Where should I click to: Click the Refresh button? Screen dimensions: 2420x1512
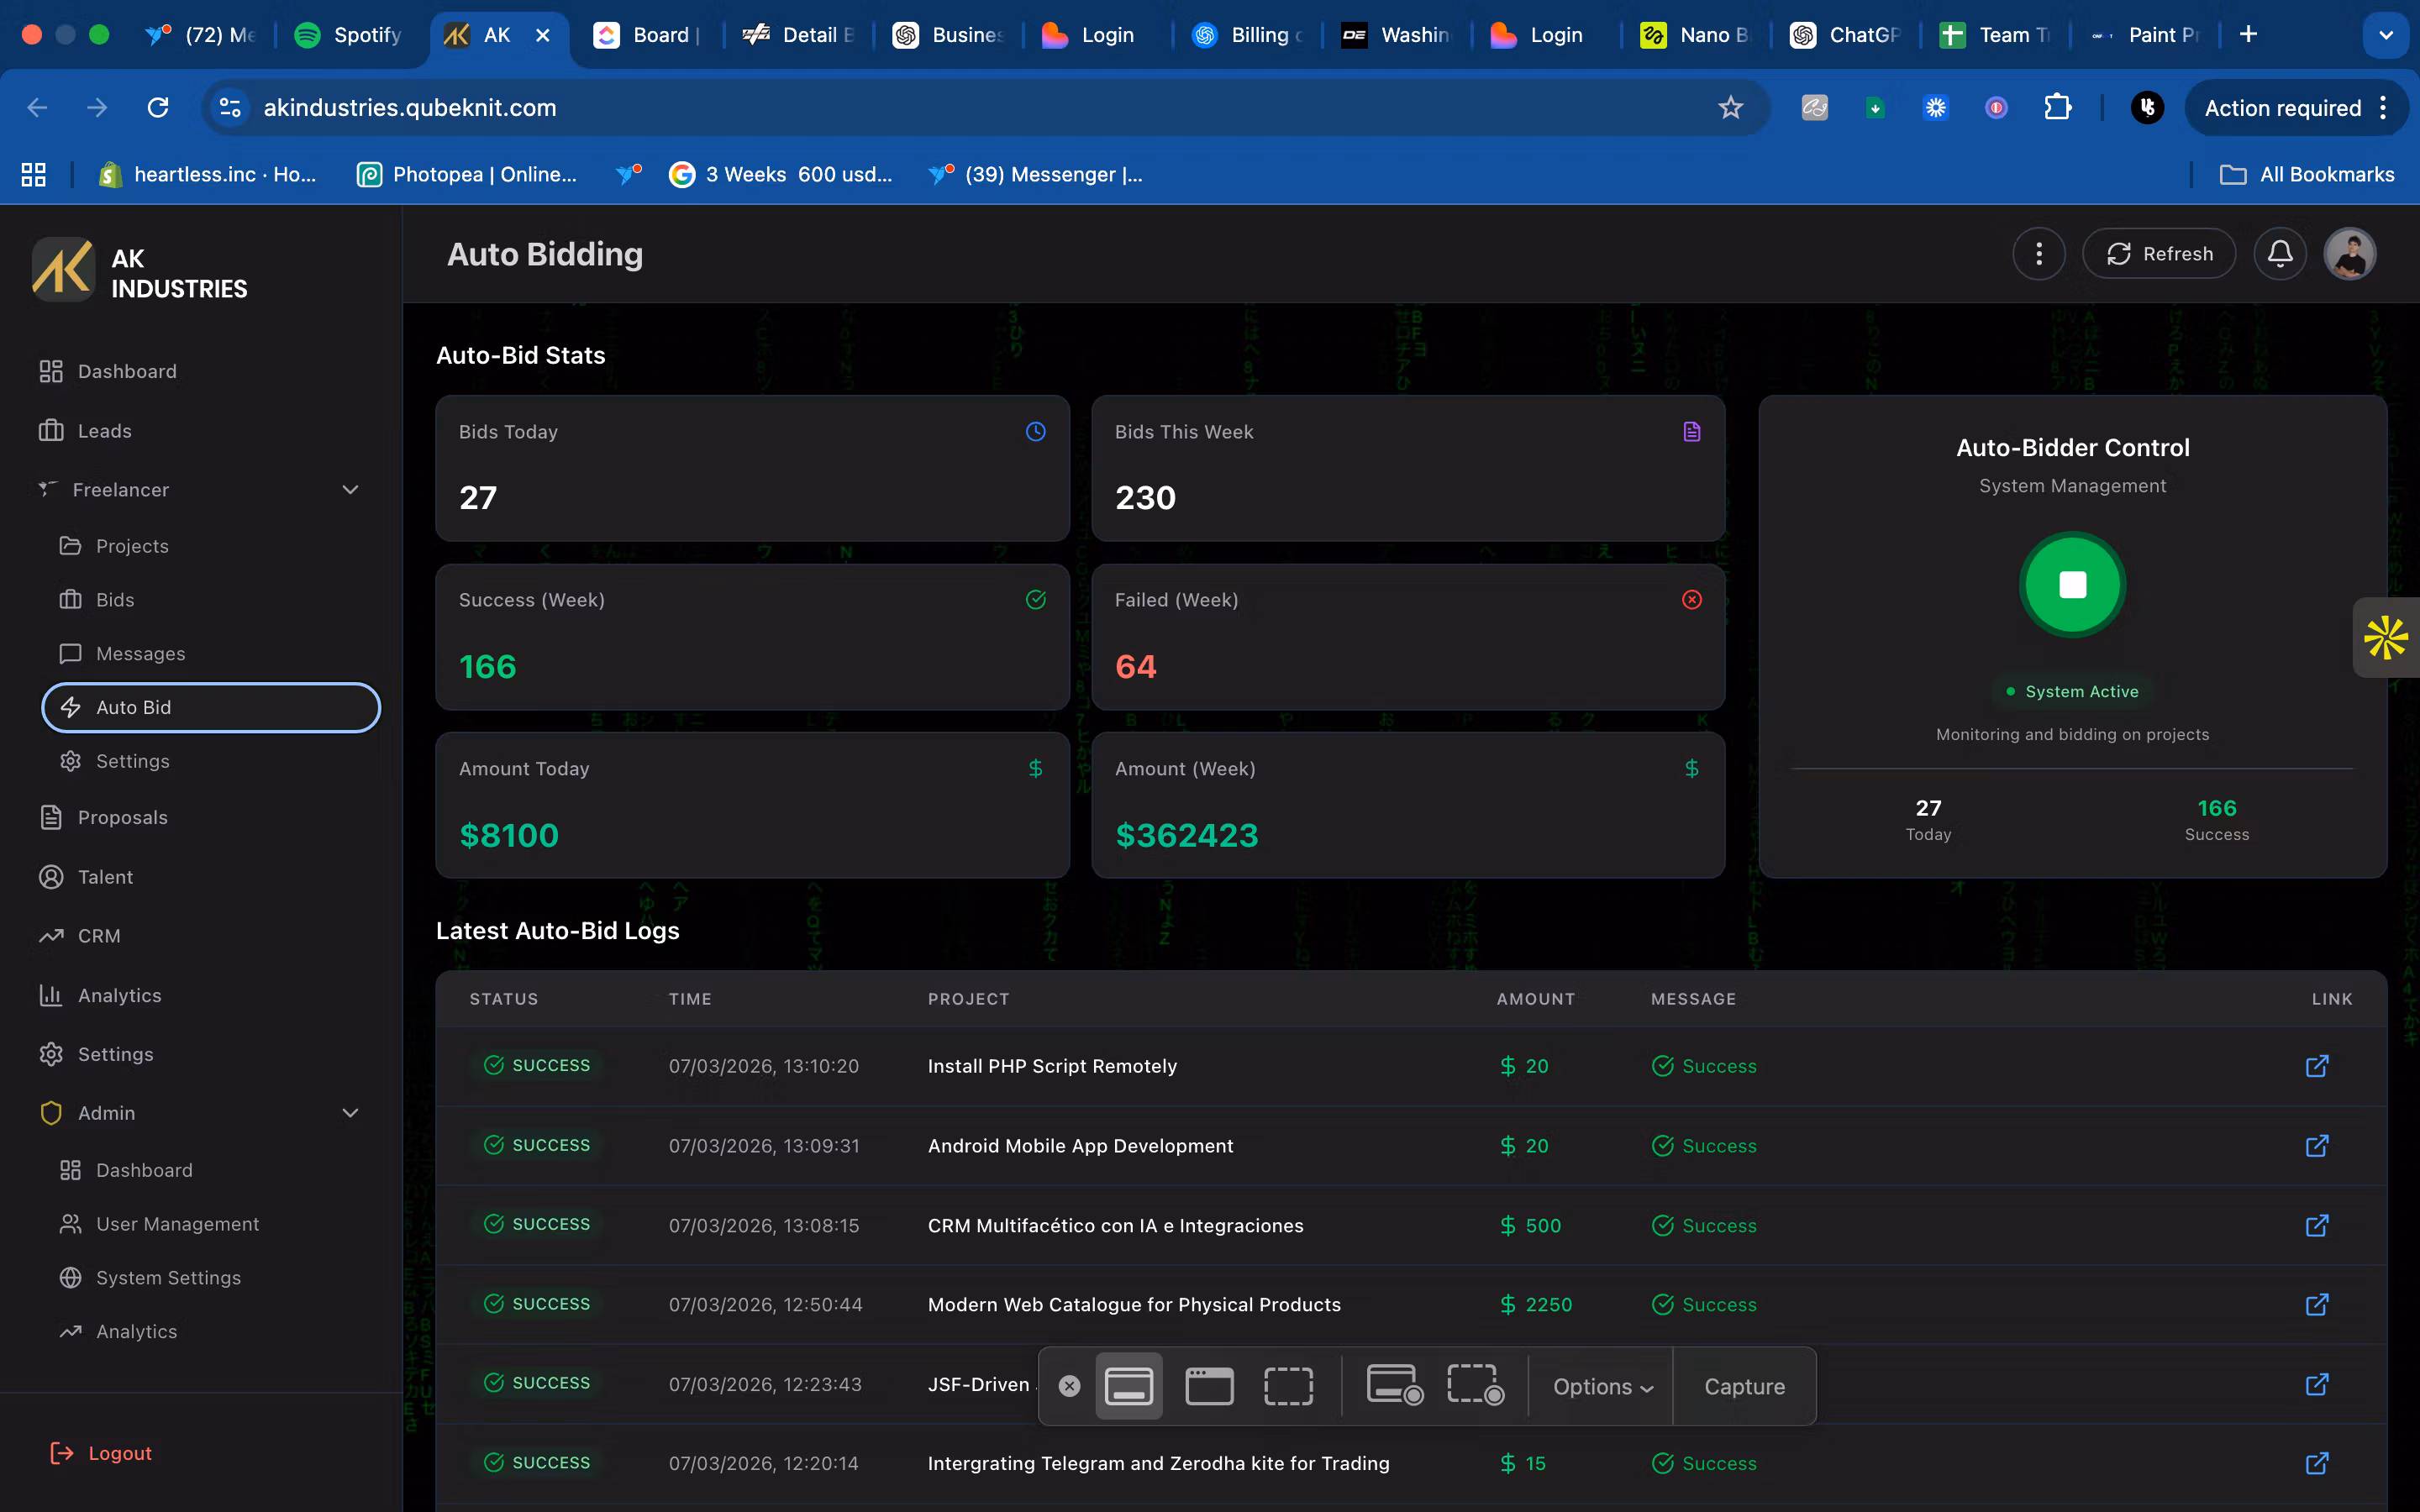click(x=2158, y=254)
